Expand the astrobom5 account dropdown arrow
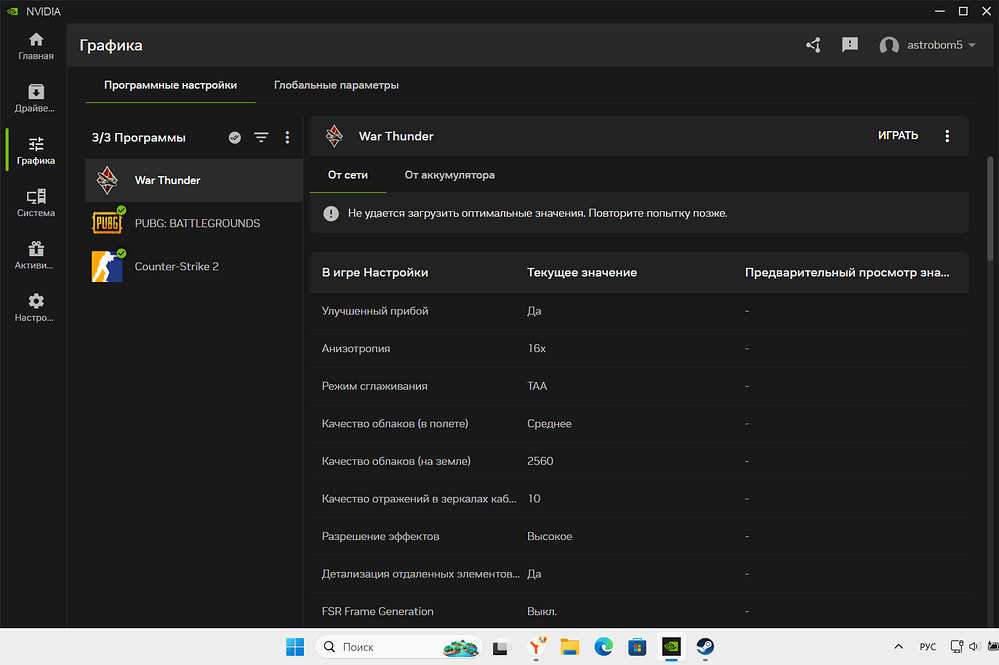 coord(972,45)
